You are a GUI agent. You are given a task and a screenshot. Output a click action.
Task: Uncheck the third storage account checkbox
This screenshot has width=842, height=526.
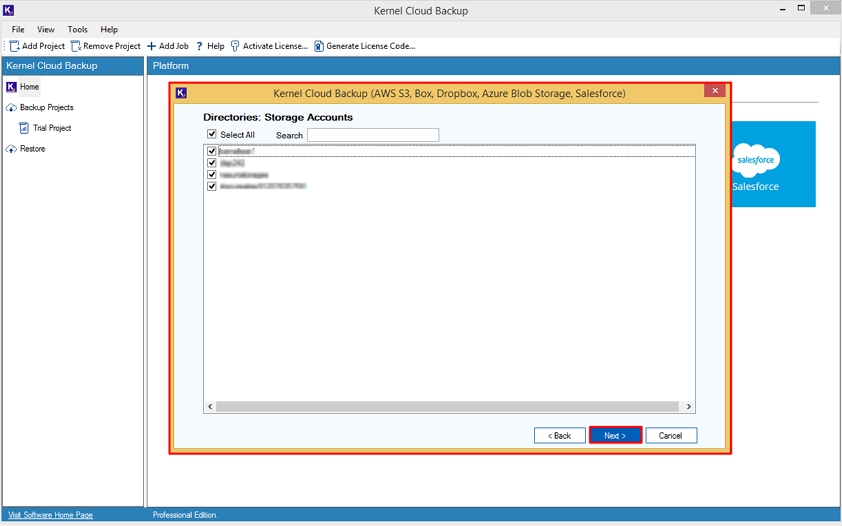(212, 174)
